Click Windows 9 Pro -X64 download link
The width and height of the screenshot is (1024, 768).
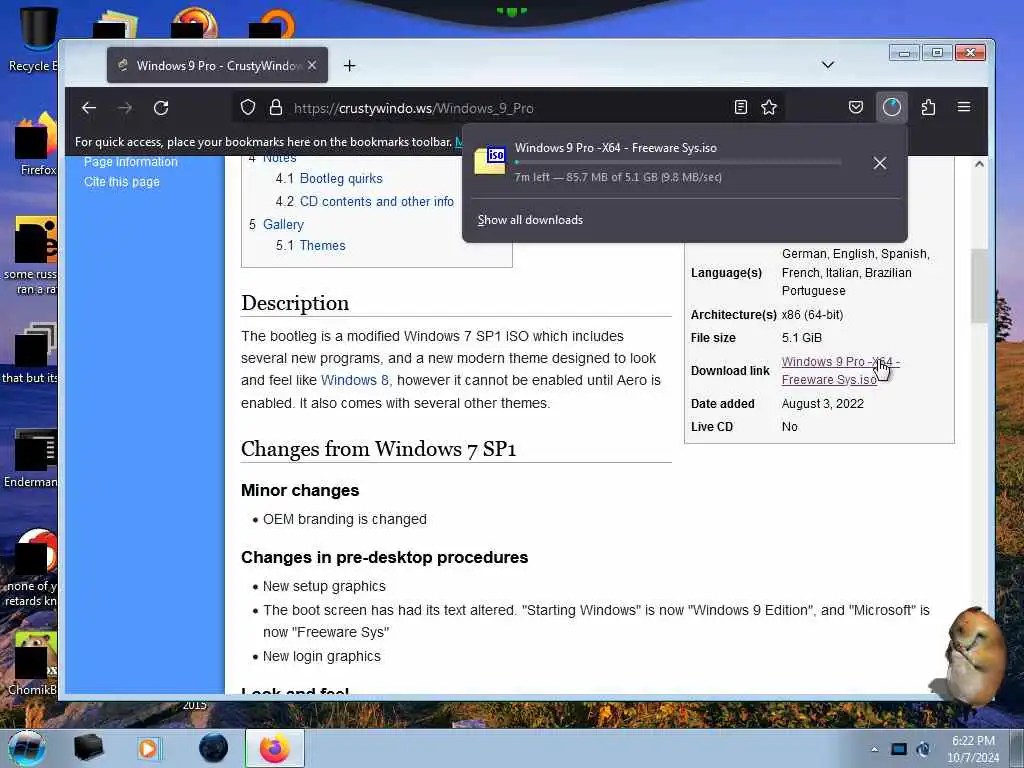point(840,370)
